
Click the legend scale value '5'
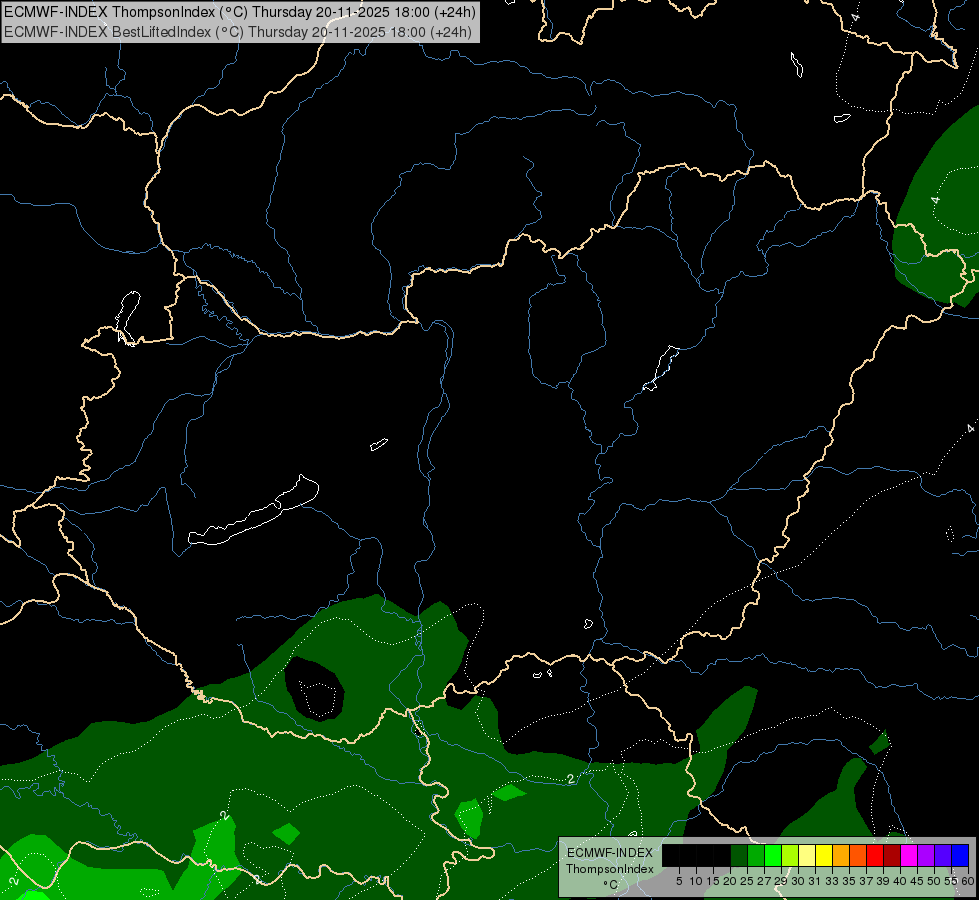coord(679,881)
